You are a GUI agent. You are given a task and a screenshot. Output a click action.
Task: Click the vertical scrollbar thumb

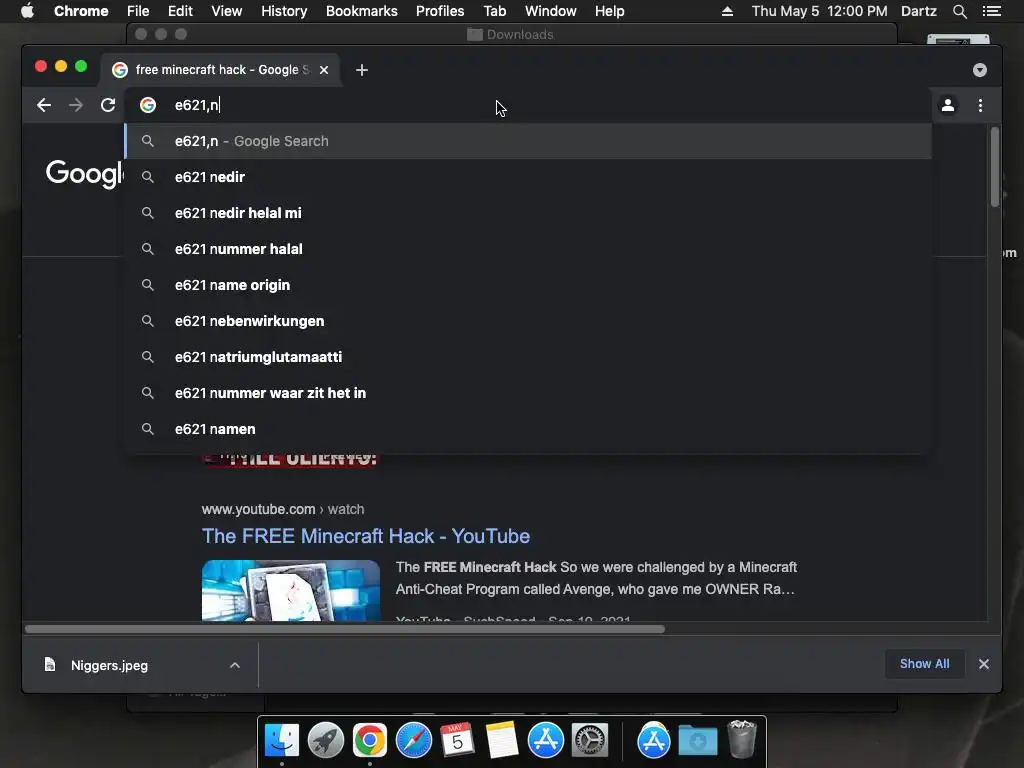tap(994, 167)
